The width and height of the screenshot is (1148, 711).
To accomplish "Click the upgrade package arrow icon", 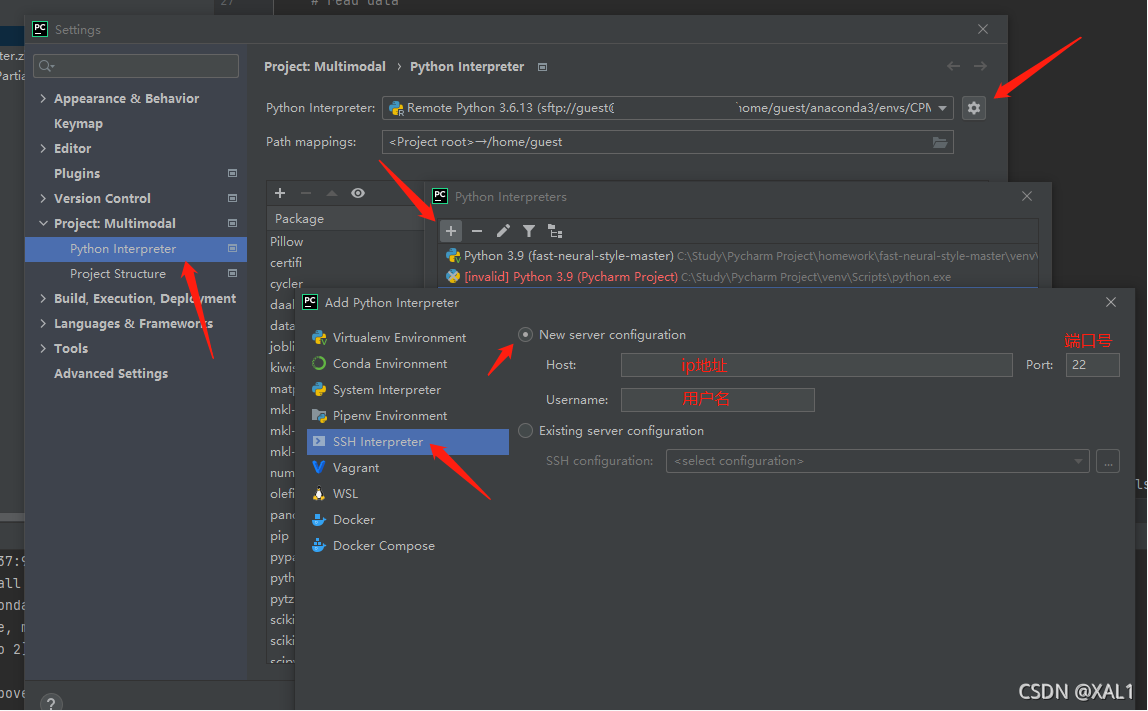I will tap(332, 193).
